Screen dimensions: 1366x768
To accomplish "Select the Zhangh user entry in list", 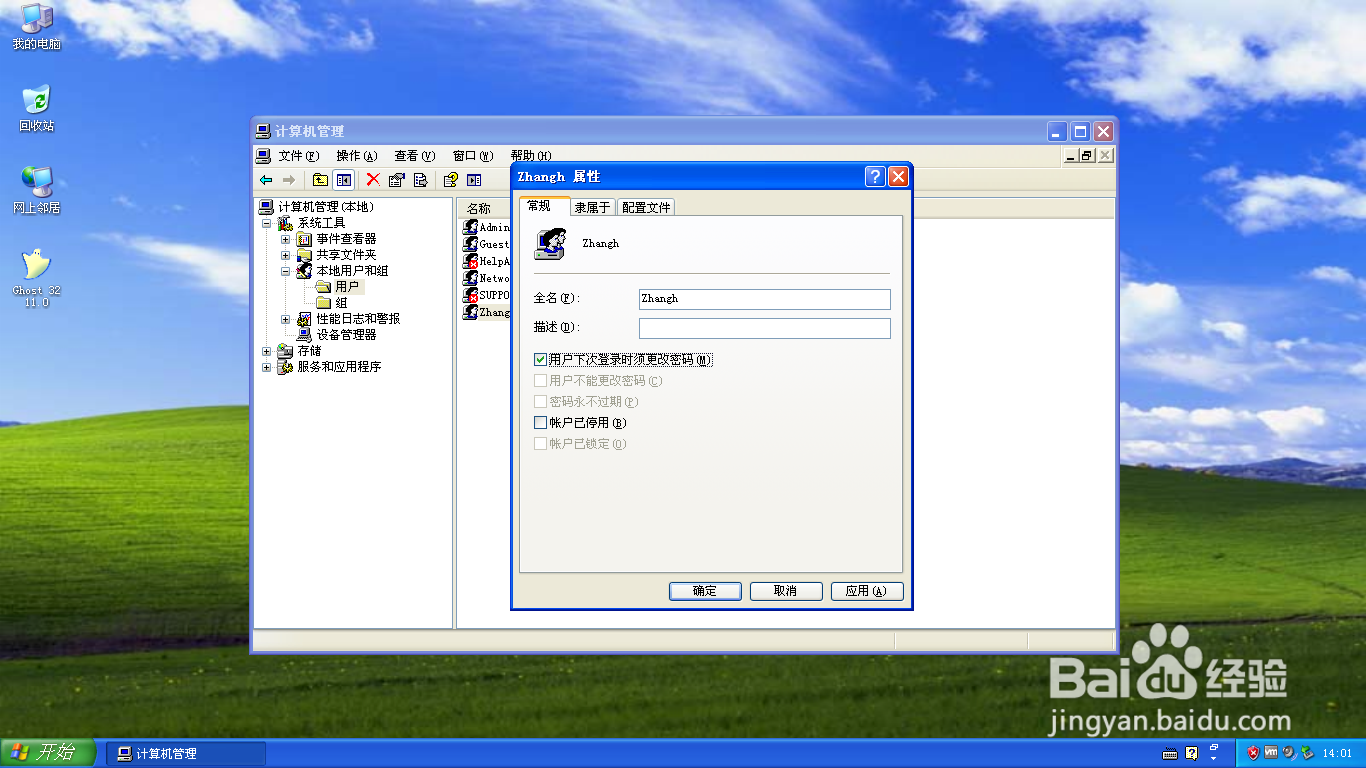I will pyautogui.click(x=487, y=312).
